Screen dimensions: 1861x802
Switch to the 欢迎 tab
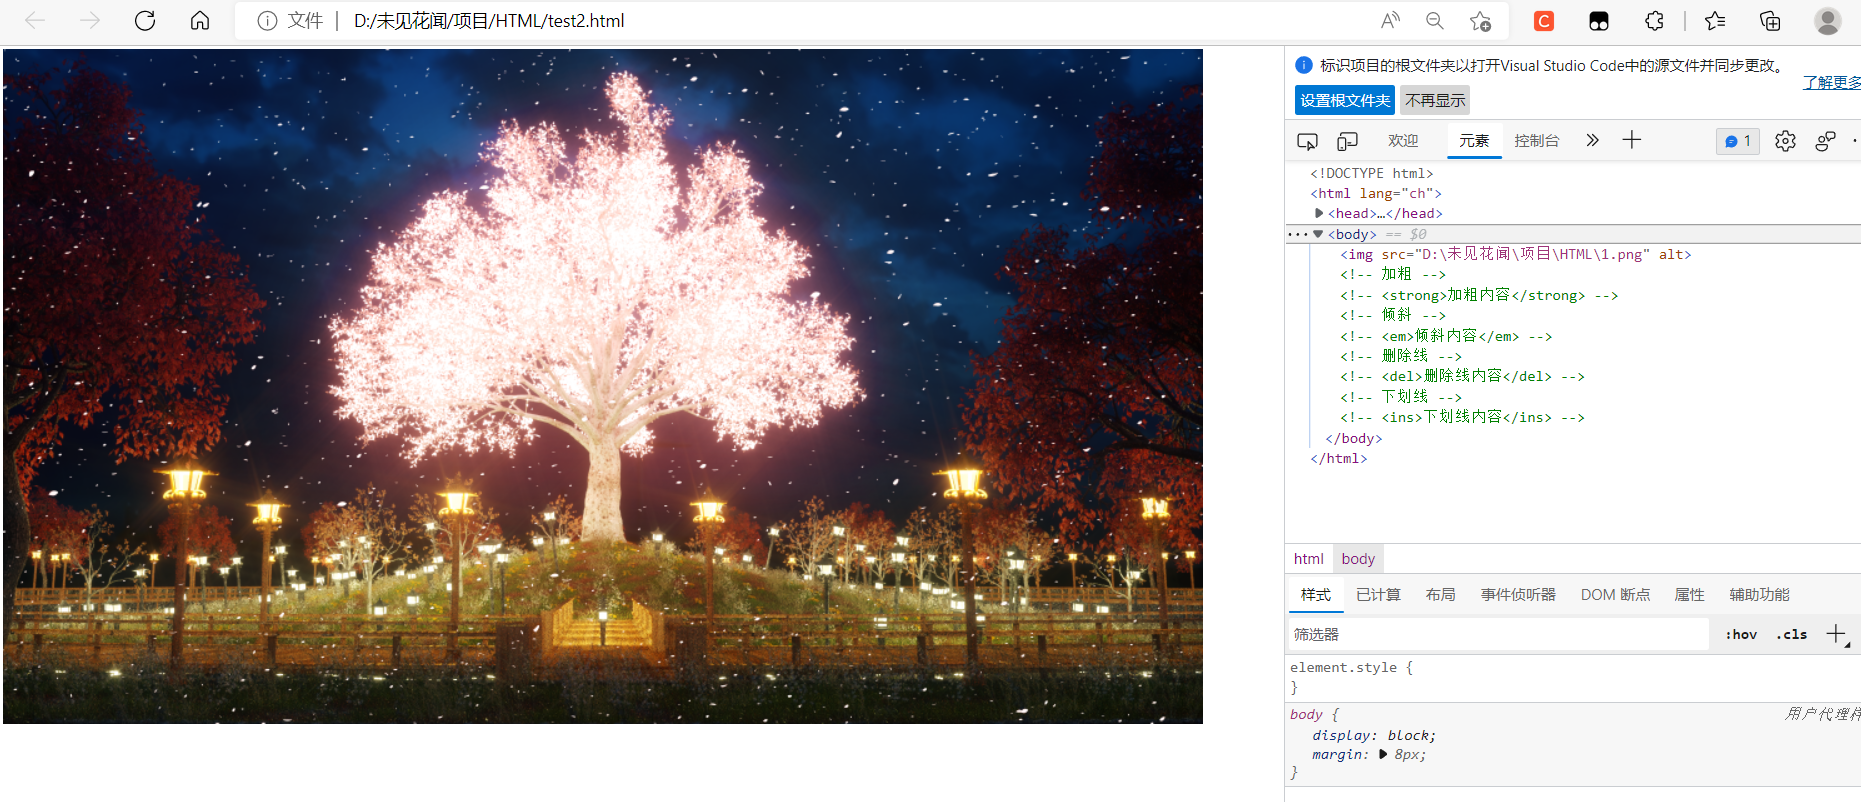click(x=1403, y=141)
